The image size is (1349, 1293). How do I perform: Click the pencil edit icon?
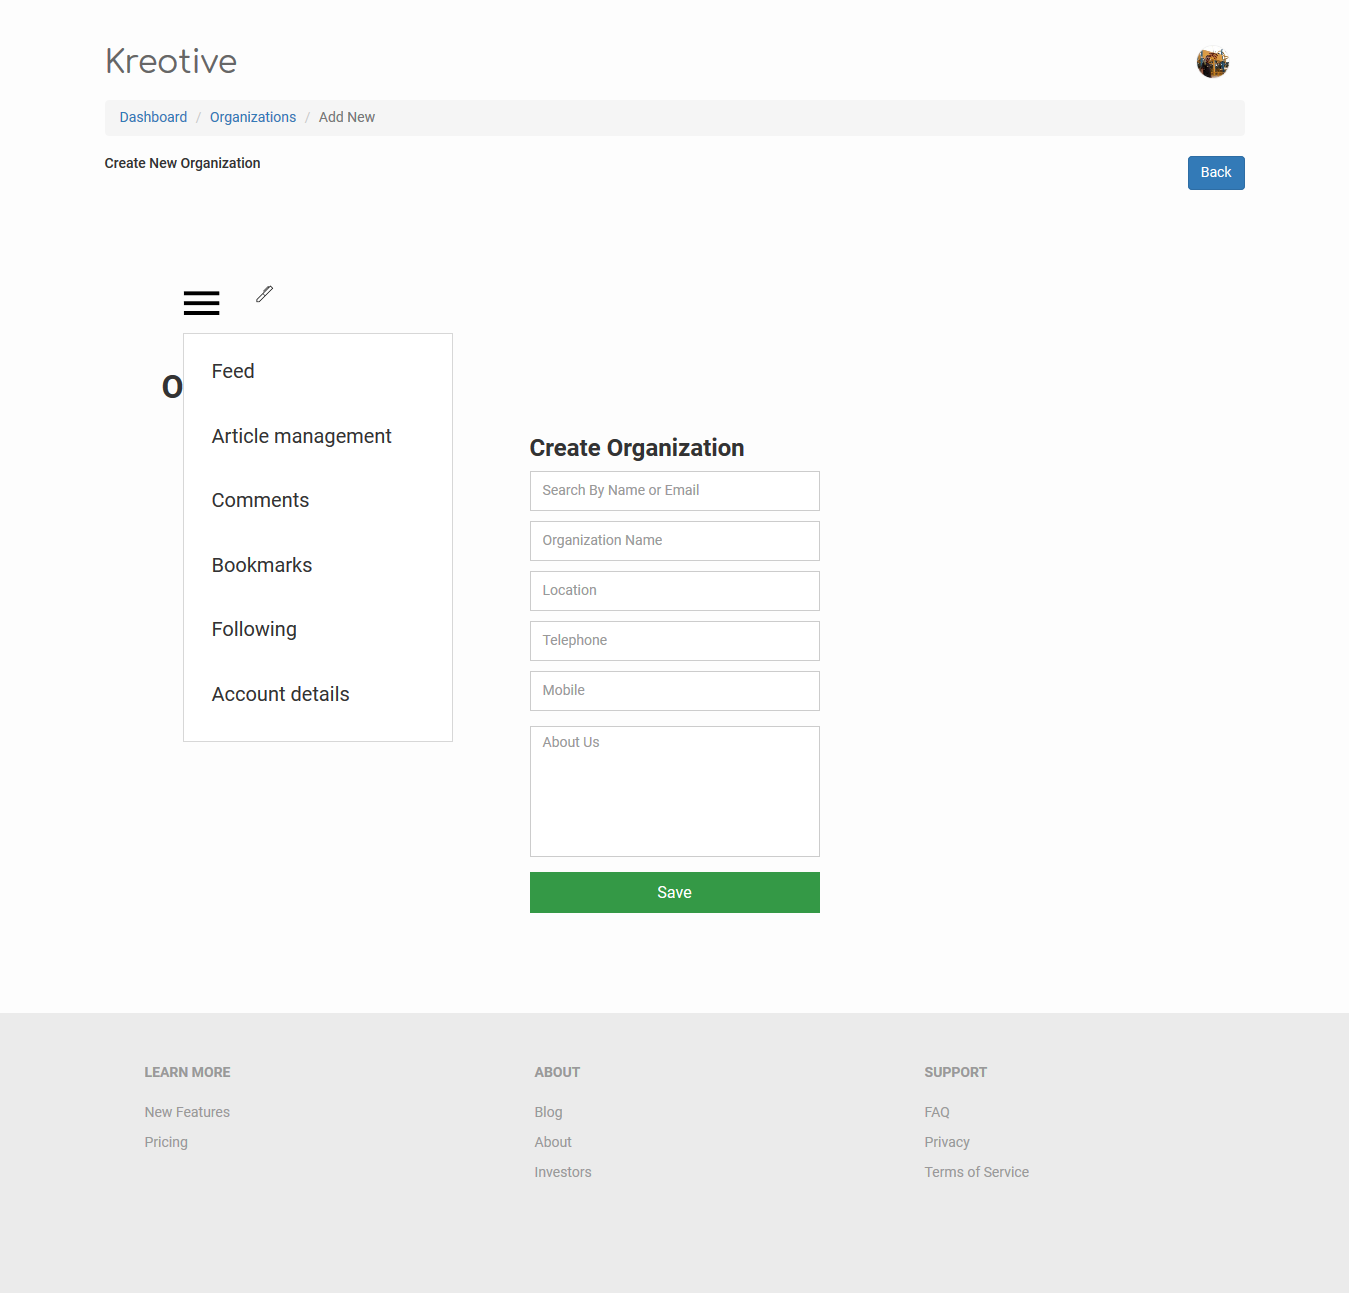tap(264, 294)
